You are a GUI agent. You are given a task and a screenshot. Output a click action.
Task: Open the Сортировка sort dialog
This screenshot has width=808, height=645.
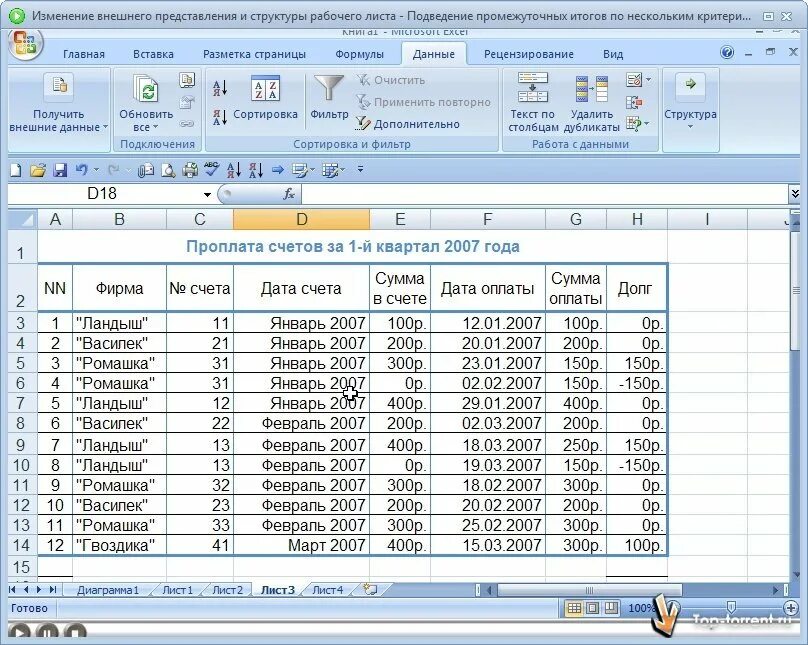(265, 98)
